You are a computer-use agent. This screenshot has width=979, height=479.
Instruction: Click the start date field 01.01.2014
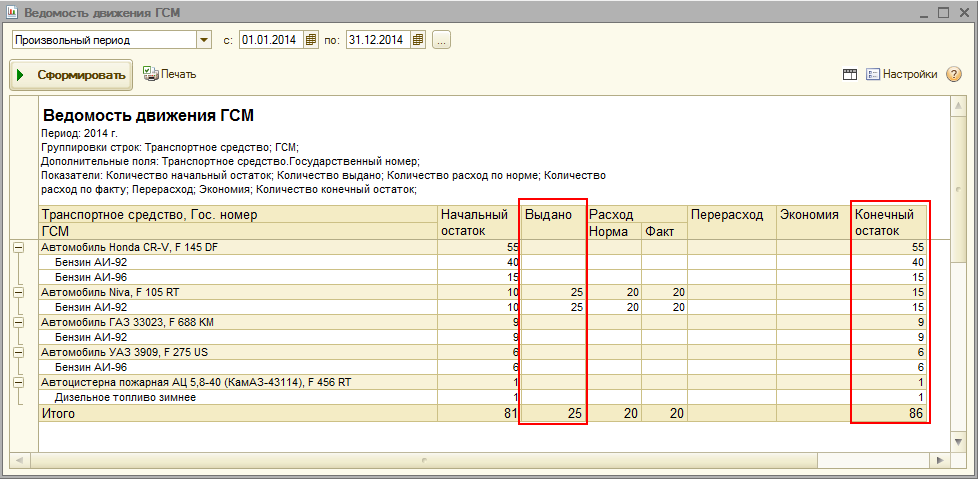(270, 40)
